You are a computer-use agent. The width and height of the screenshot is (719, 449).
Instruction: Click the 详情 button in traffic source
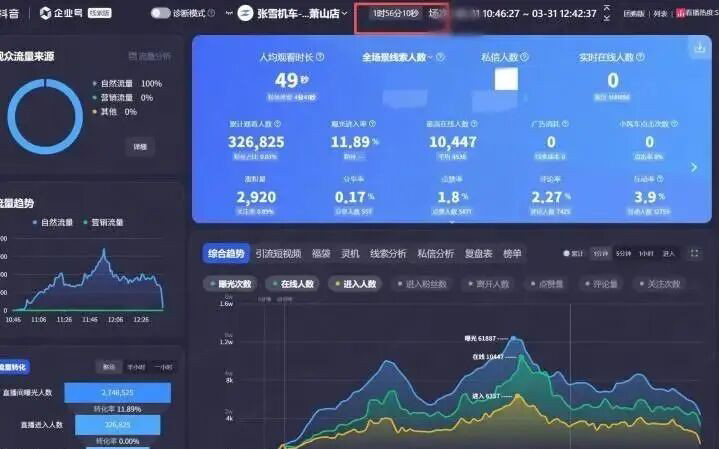[140, 147]
